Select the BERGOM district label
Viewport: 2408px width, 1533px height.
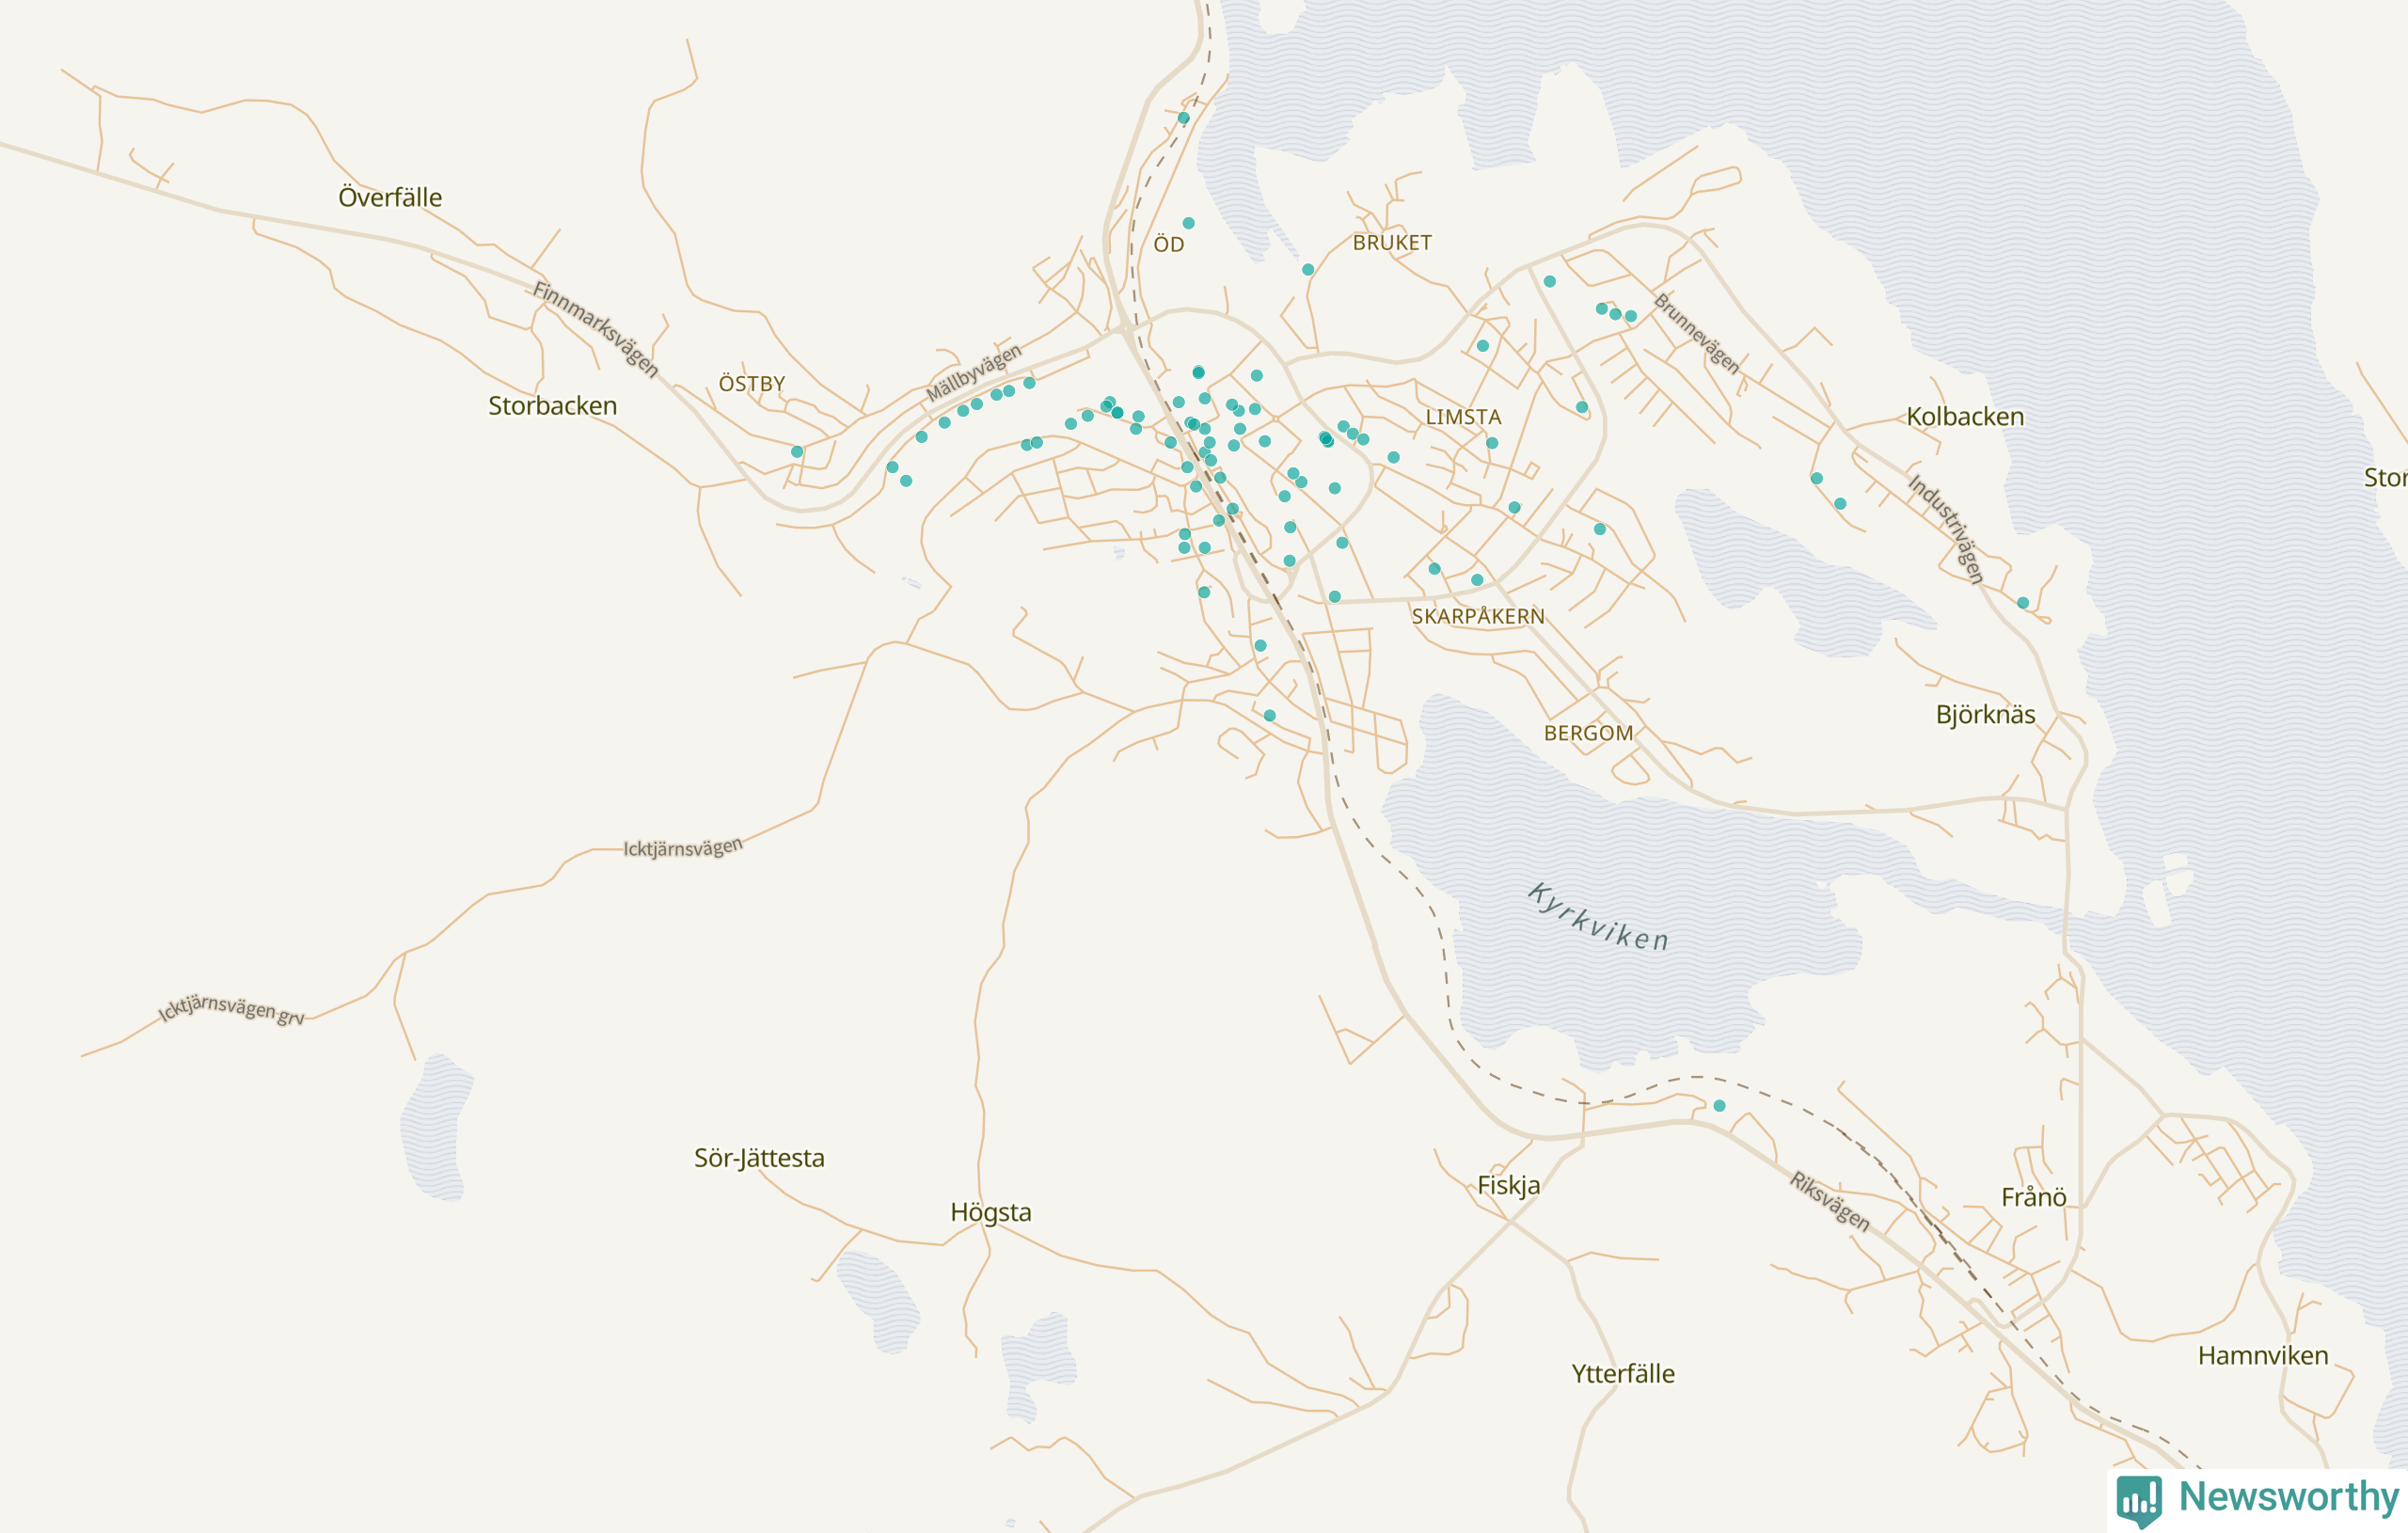click(1588, 733)
